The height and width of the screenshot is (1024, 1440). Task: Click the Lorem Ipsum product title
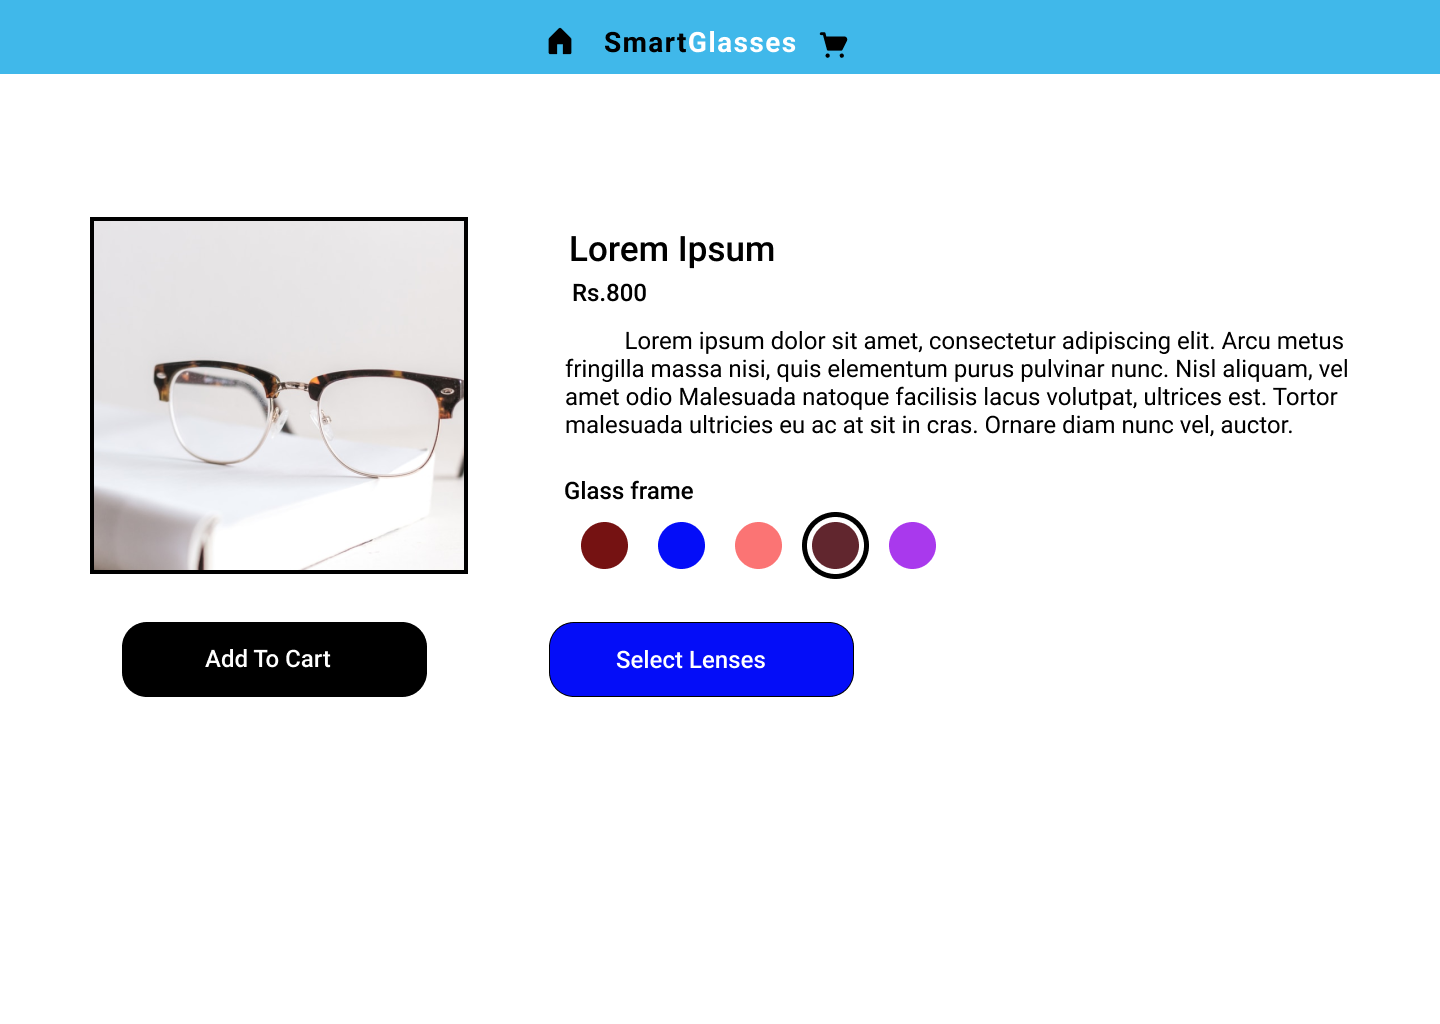coord(672,249)
